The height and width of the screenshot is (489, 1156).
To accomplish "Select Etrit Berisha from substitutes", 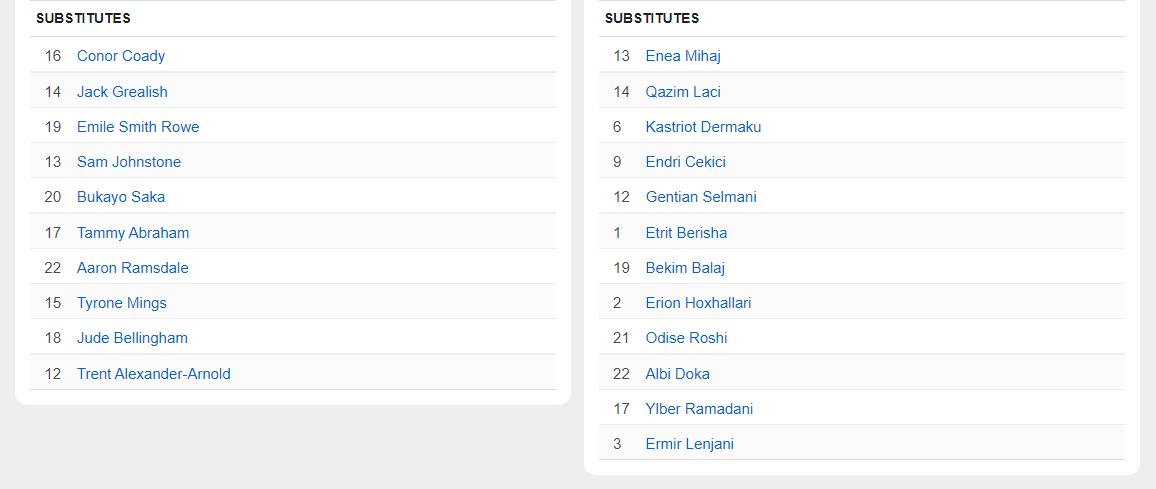I will point(686,233).
